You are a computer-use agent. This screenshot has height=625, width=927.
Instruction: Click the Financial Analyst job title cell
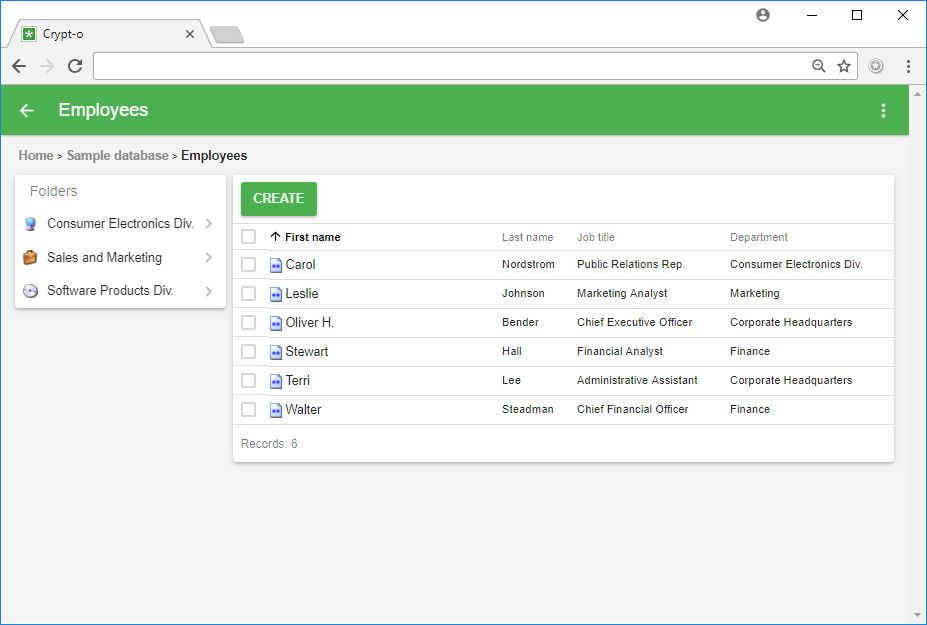(x=620, y=351)
